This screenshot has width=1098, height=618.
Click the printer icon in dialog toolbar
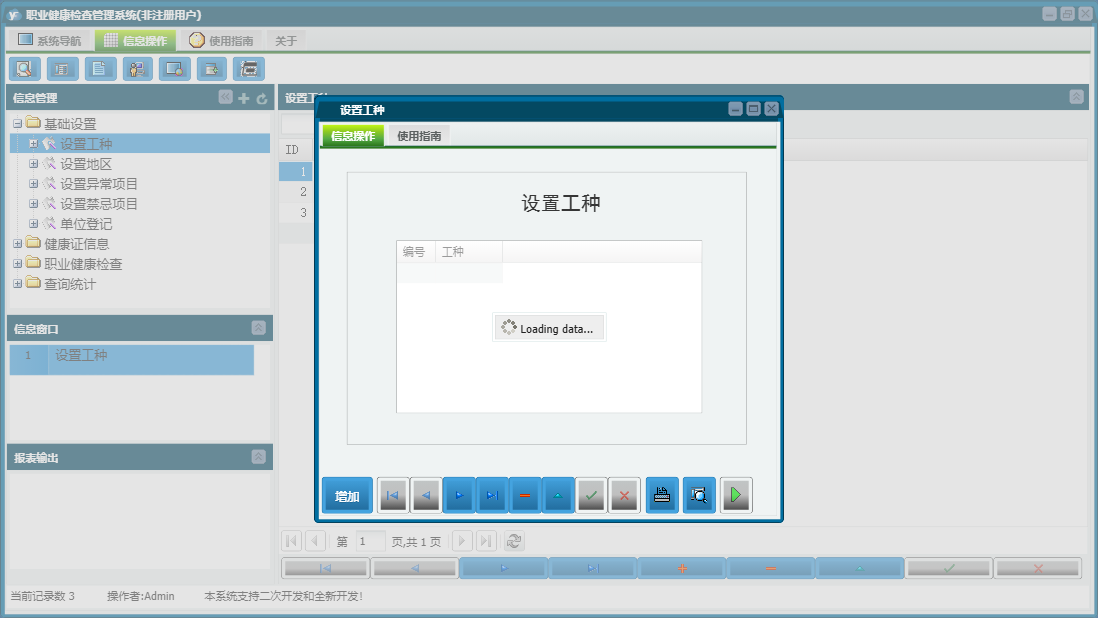[x=662, y=496]
